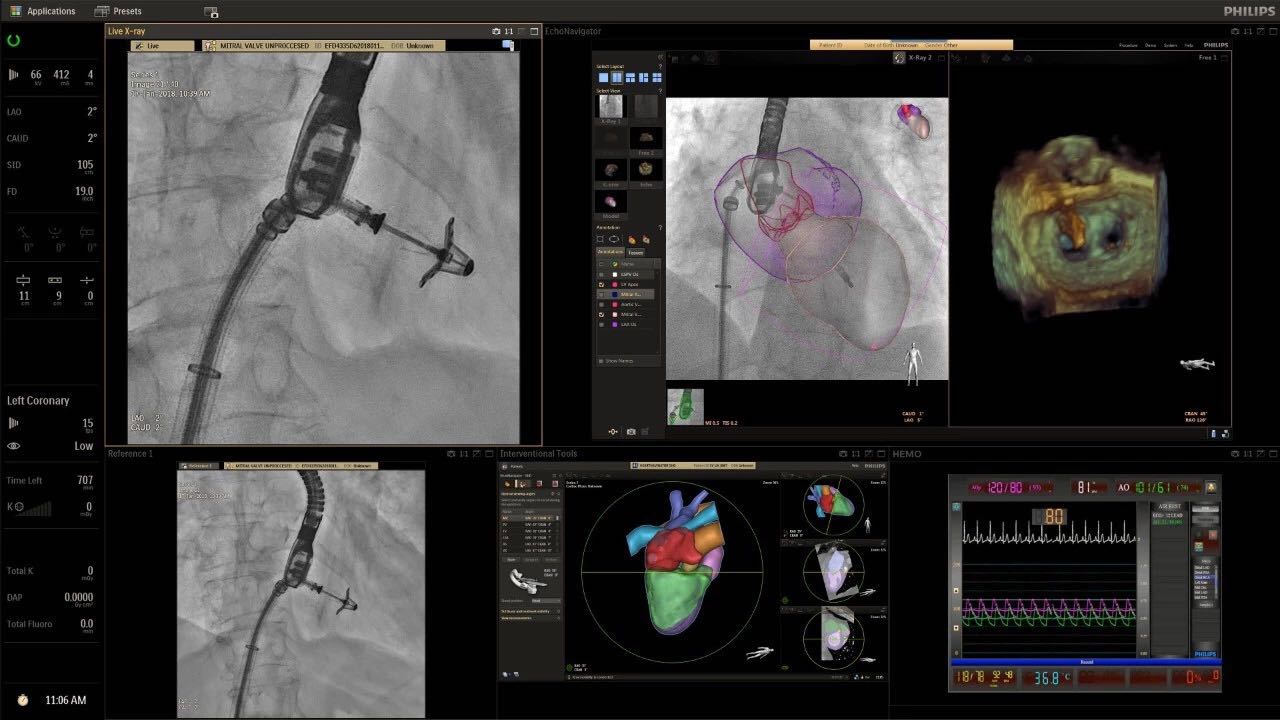Open the Applications menu
This screenshot has width=1280, height=720.
(x=42, y=11)
